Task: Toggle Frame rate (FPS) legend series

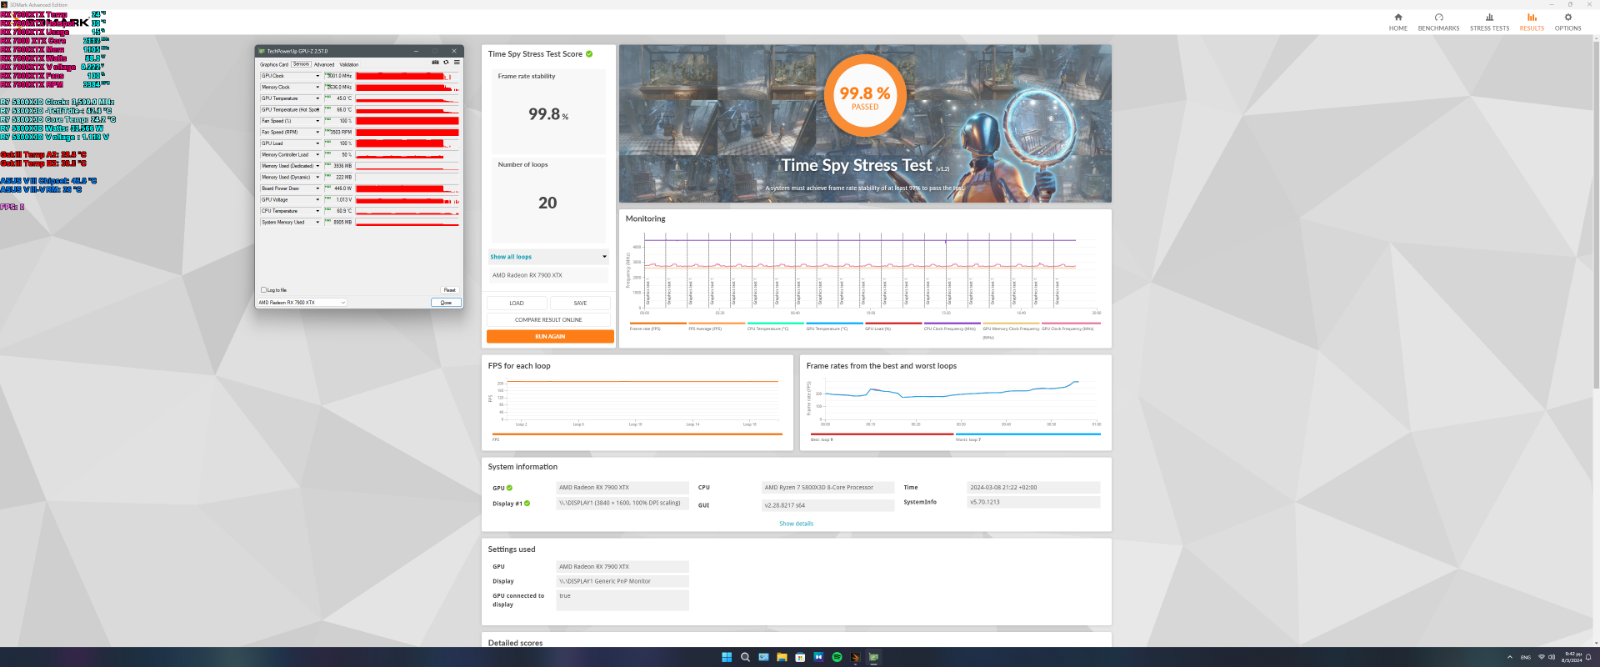Action: pos(656,326)
